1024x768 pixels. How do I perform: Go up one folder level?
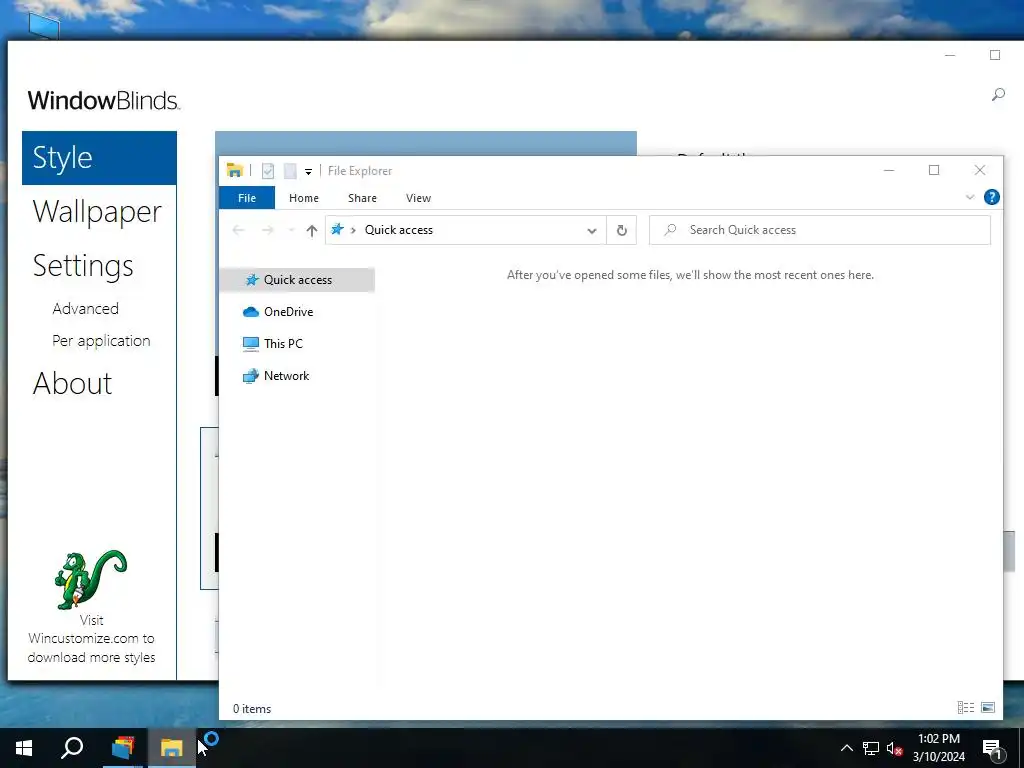pyautogui.click(x=312, y=230)
